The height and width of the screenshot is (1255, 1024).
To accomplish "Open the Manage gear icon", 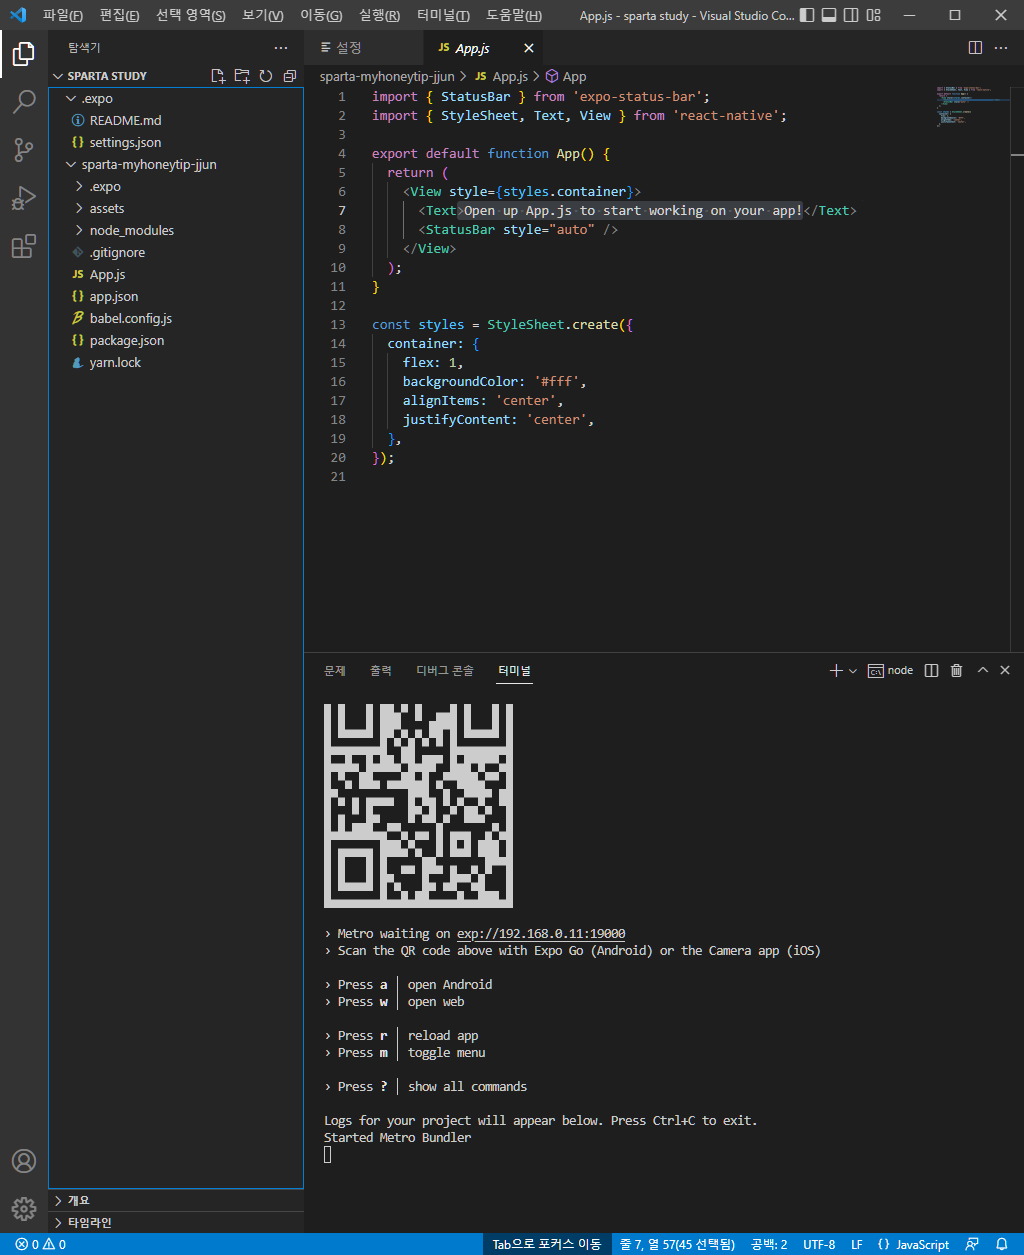I will coord(24,1209).
